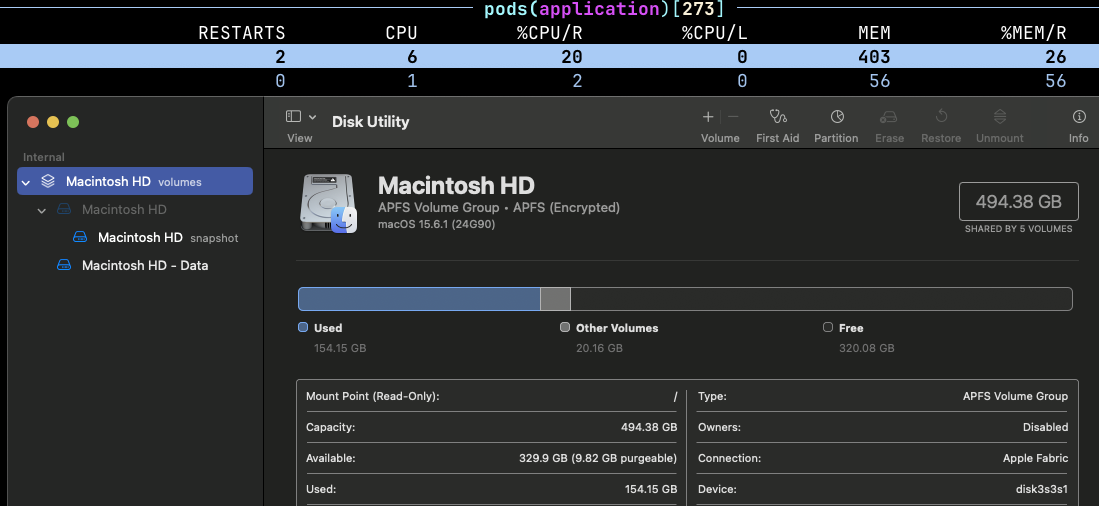Click the Used legend swatch
The width and height of the screenshot is (1099, 506).
click(303, 327)
